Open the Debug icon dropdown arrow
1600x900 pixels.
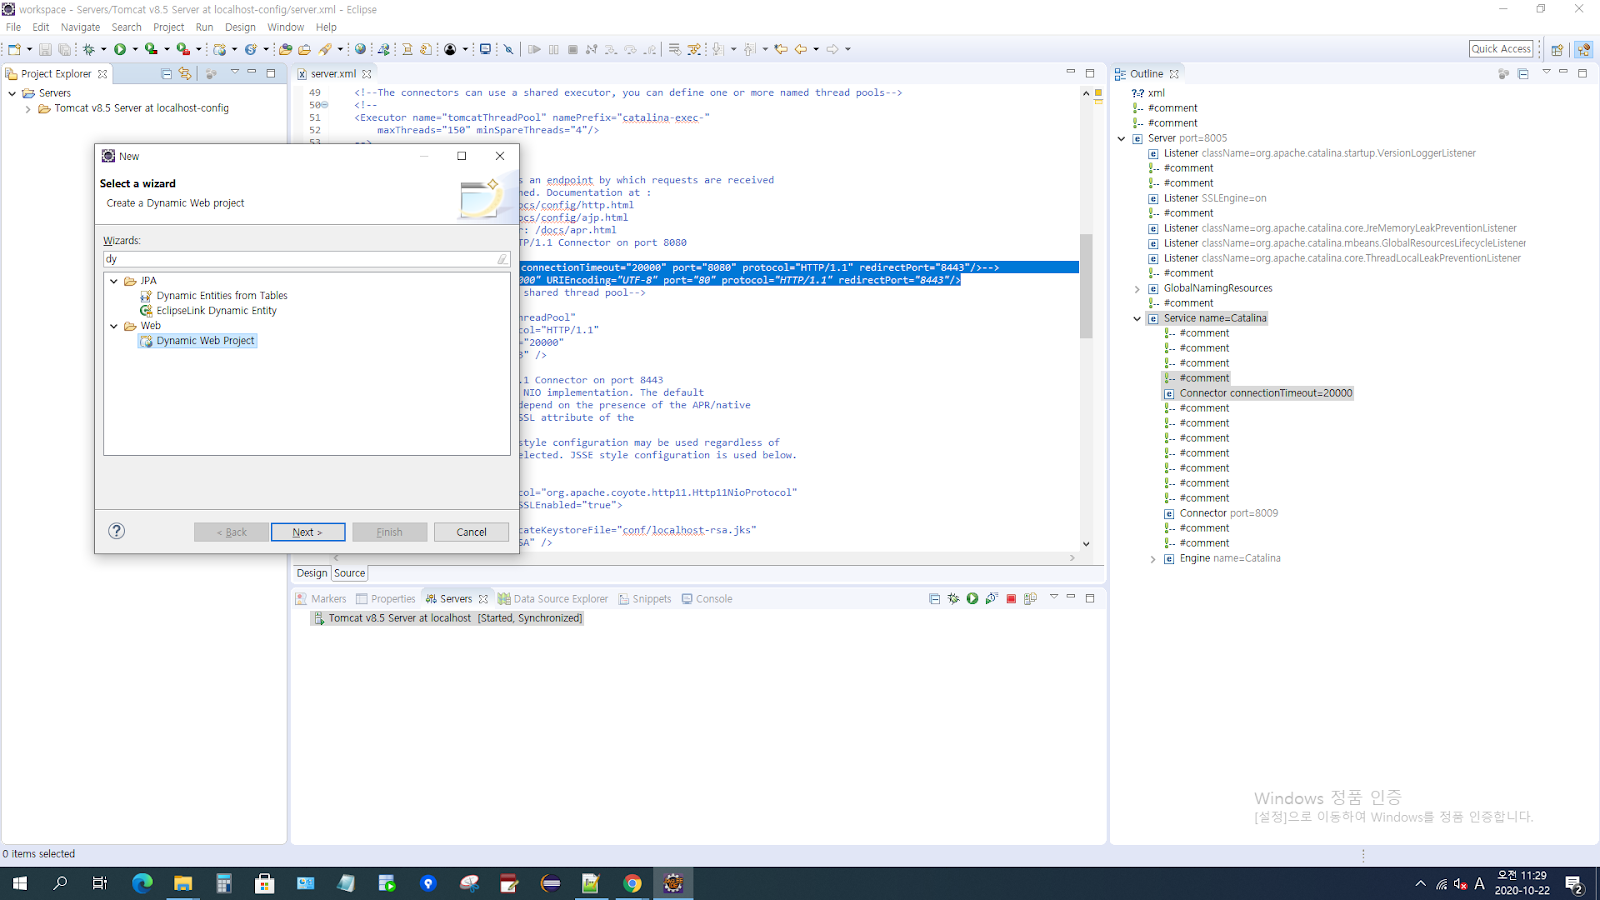103,49
